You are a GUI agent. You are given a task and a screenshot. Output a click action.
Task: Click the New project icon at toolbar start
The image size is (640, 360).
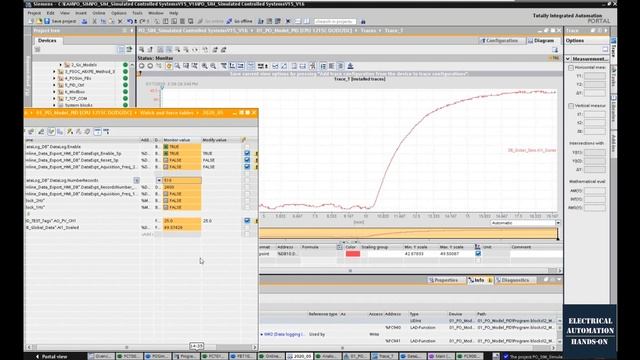[31, 21]
